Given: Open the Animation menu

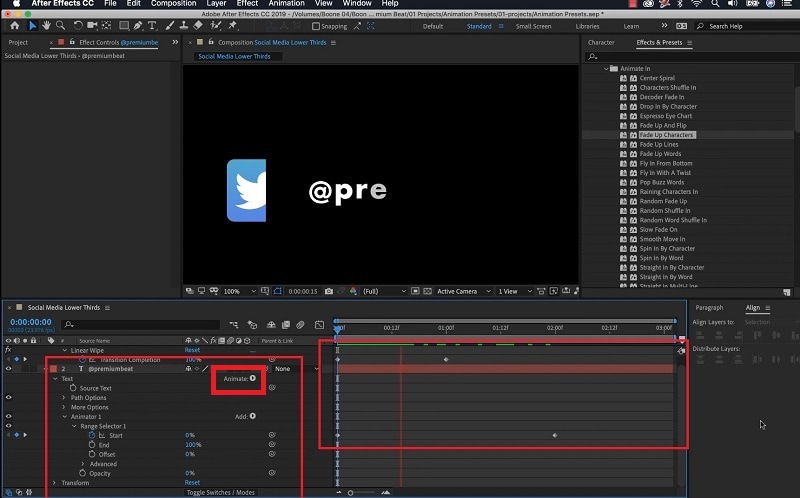Looking at the screenshot, I should [286, 4].
